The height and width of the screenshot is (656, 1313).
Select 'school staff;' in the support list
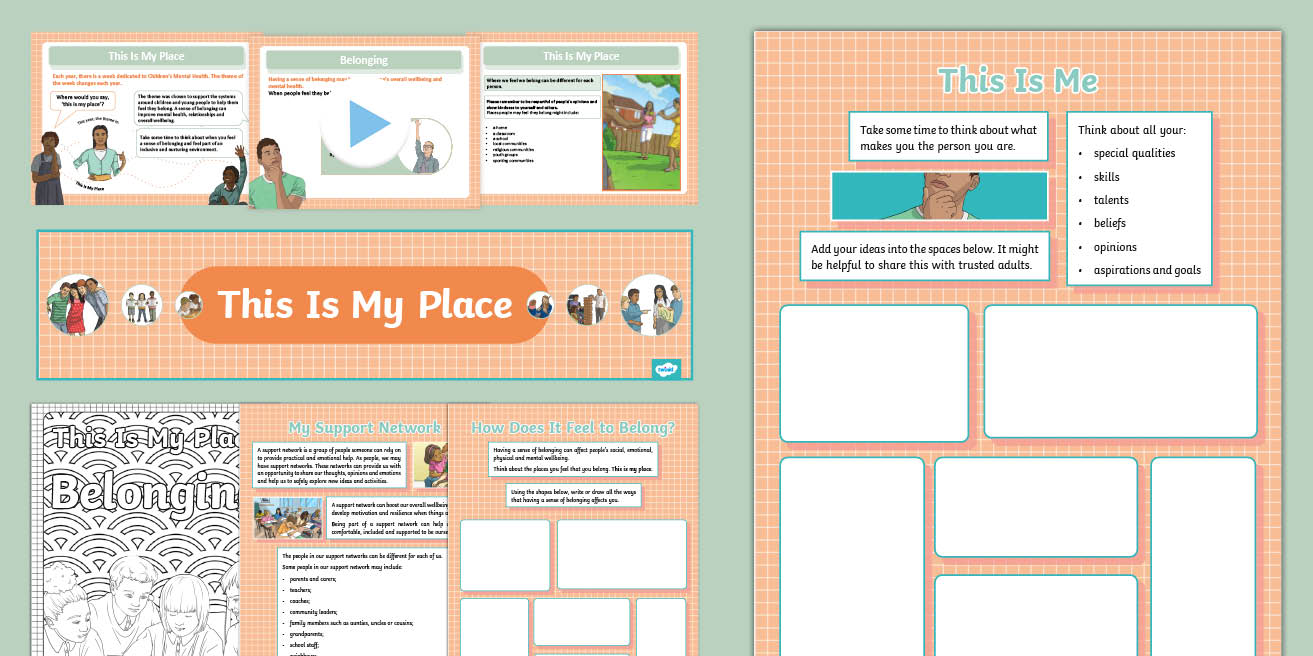(x=305, y=645)
